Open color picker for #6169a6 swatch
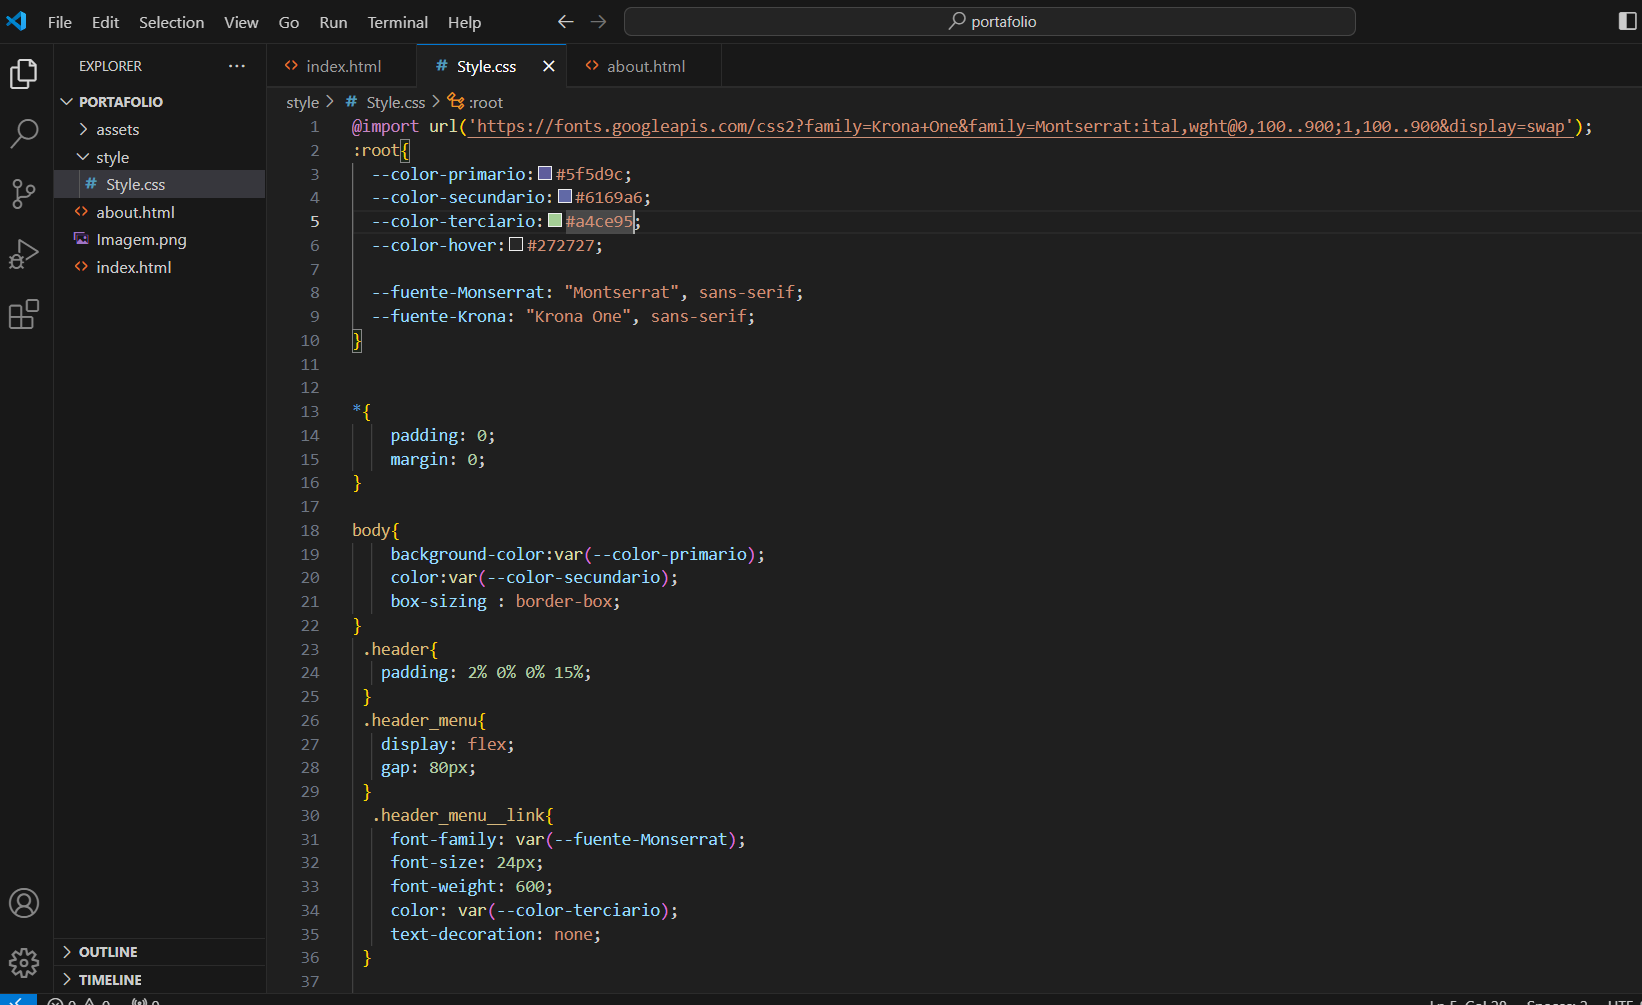Screen dimensions: 1642x1005 565,197
